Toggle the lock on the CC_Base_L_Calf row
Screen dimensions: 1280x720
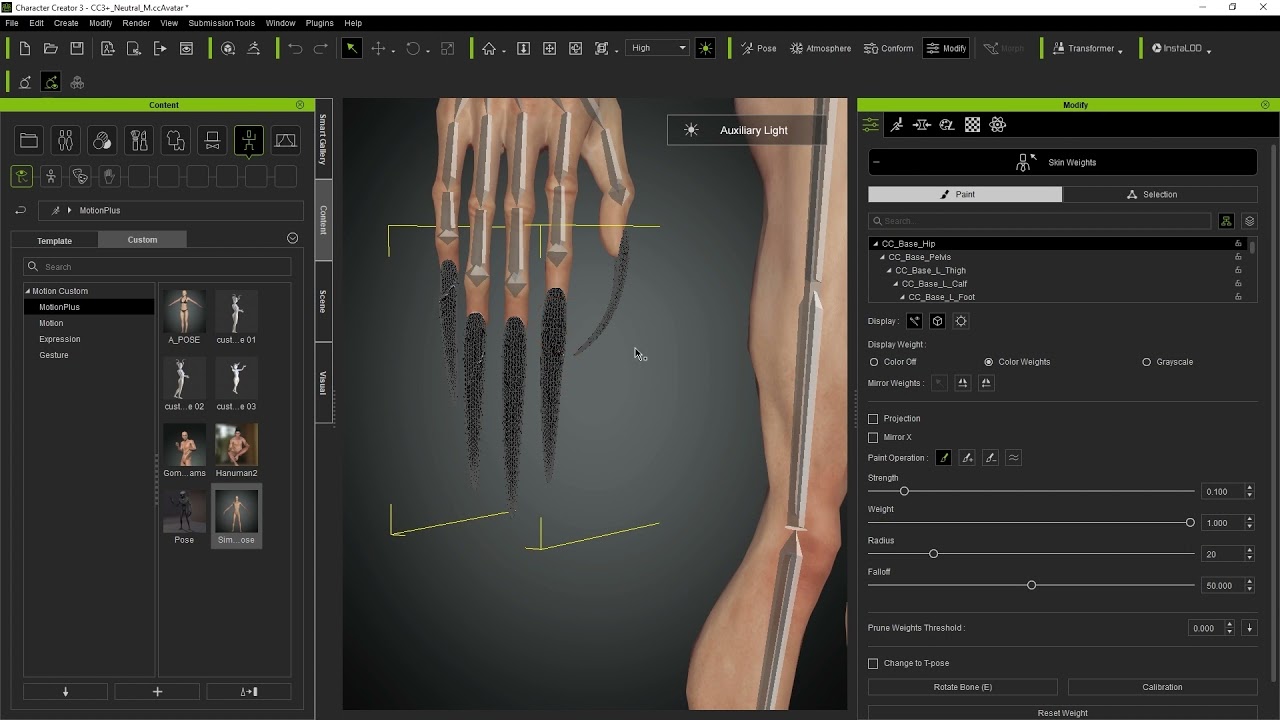(1238, 284)
